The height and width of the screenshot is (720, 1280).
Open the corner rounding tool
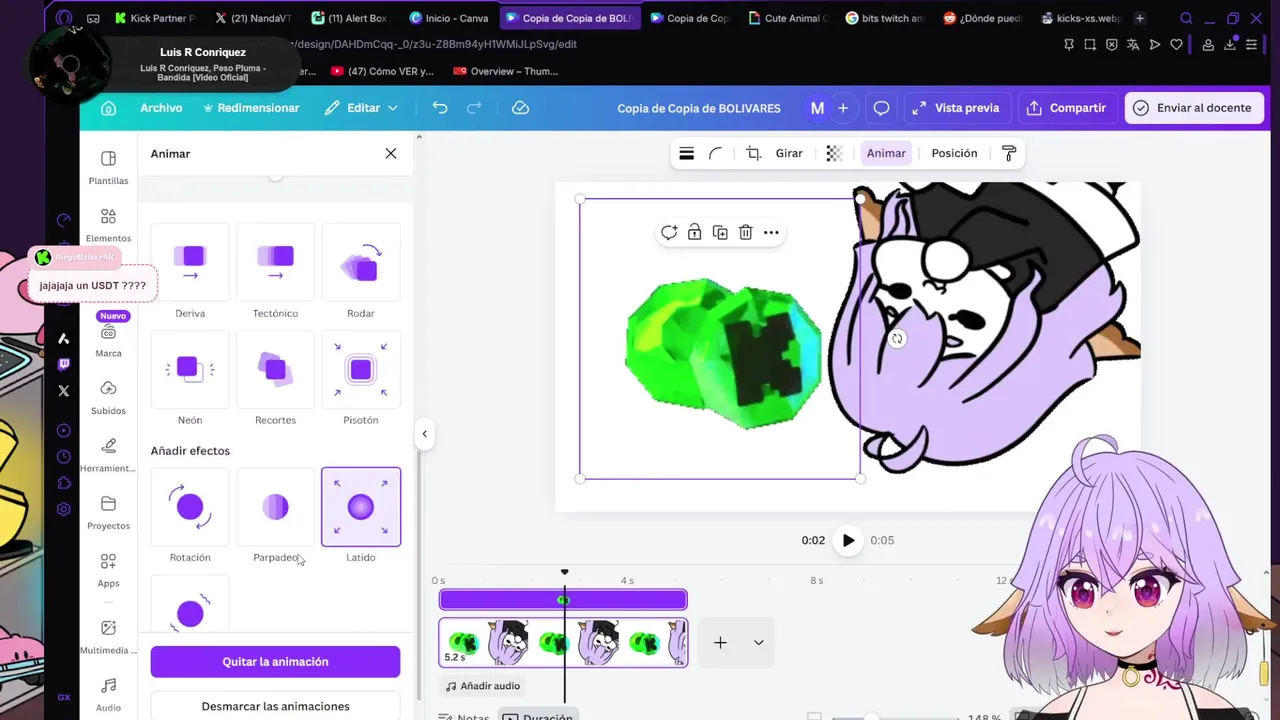pyautogui.click(x=715, y=153)
